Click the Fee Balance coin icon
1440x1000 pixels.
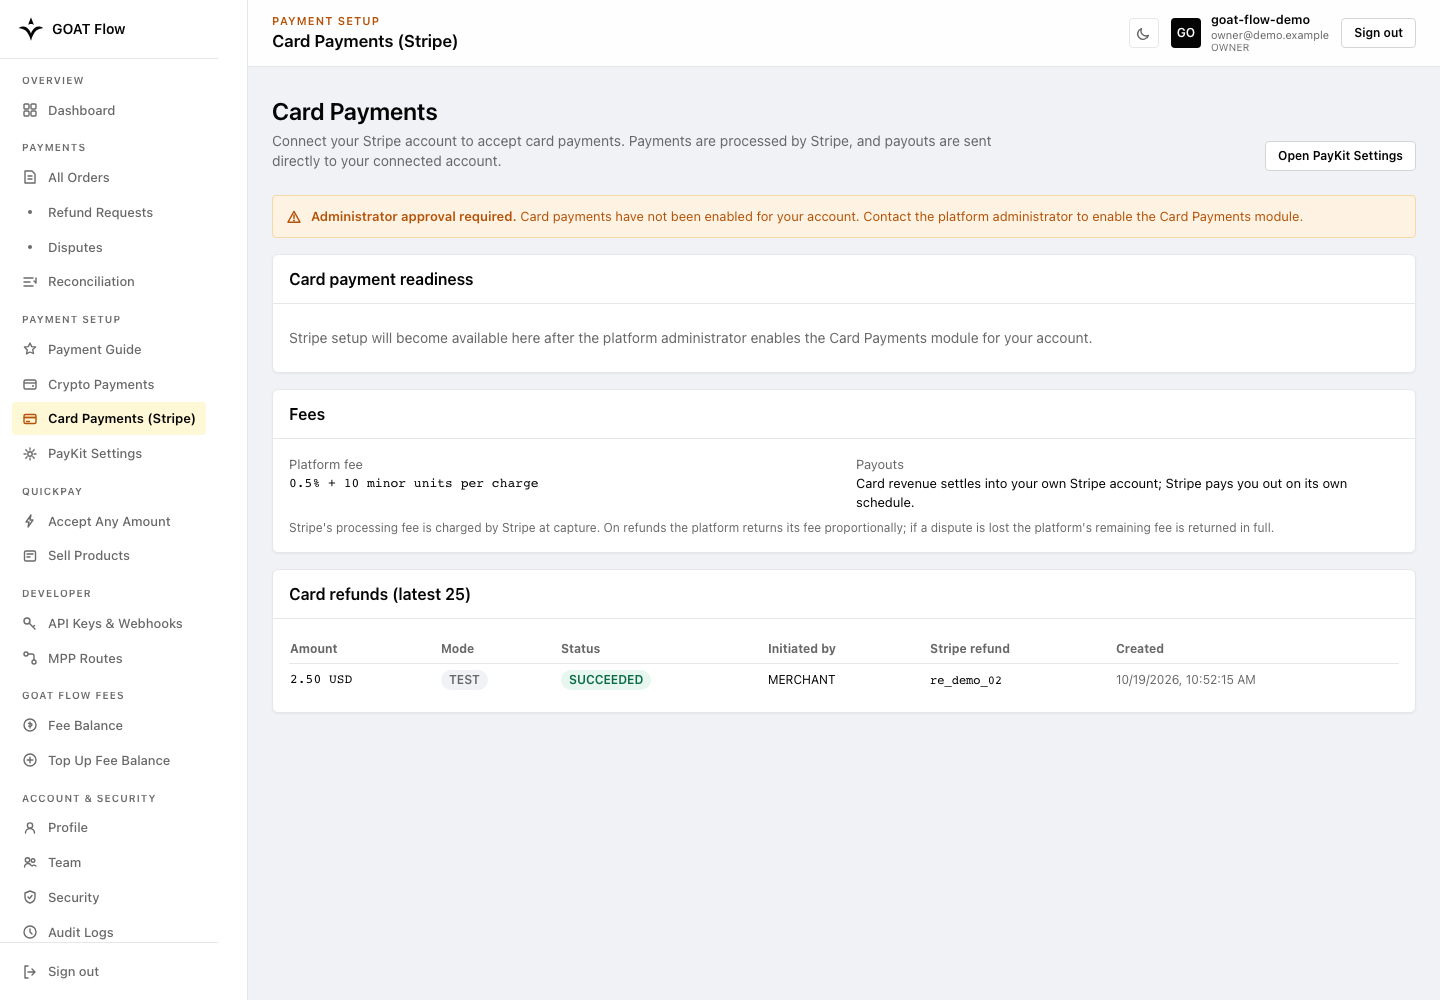point(30,726)
